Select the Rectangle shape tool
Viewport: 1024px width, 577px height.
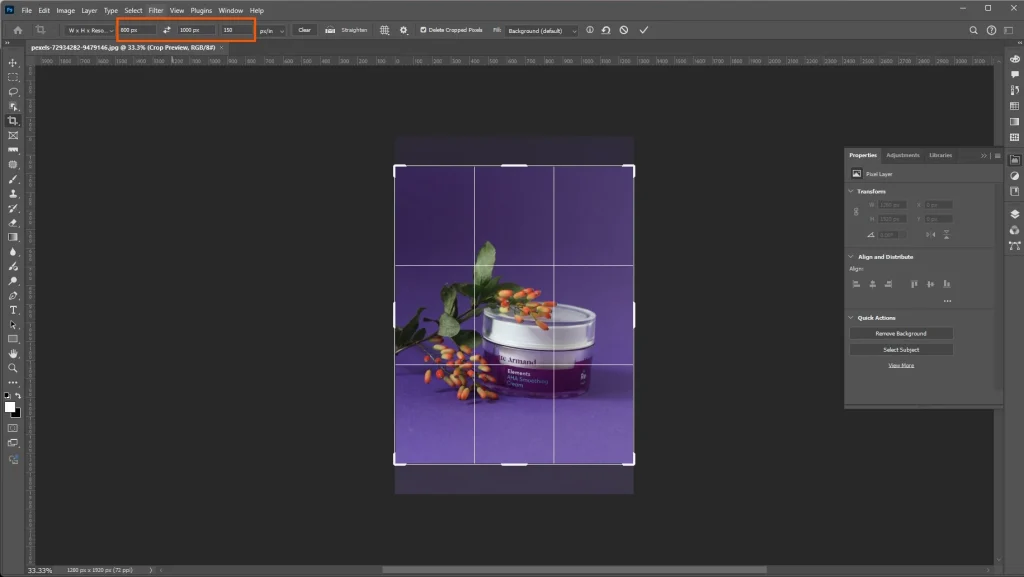click(13, 339)
